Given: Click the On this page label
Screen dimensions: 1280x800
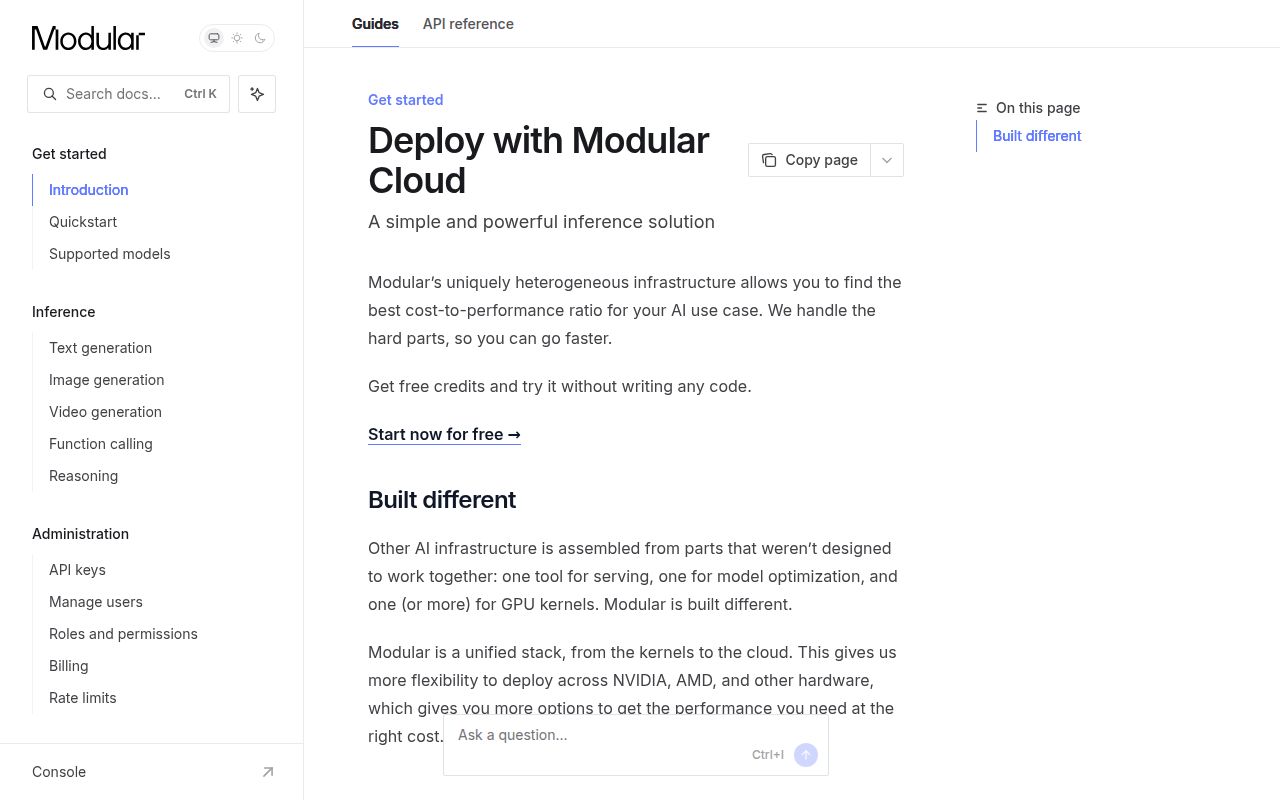Looking at the screenshot, I should (1038, 108).
